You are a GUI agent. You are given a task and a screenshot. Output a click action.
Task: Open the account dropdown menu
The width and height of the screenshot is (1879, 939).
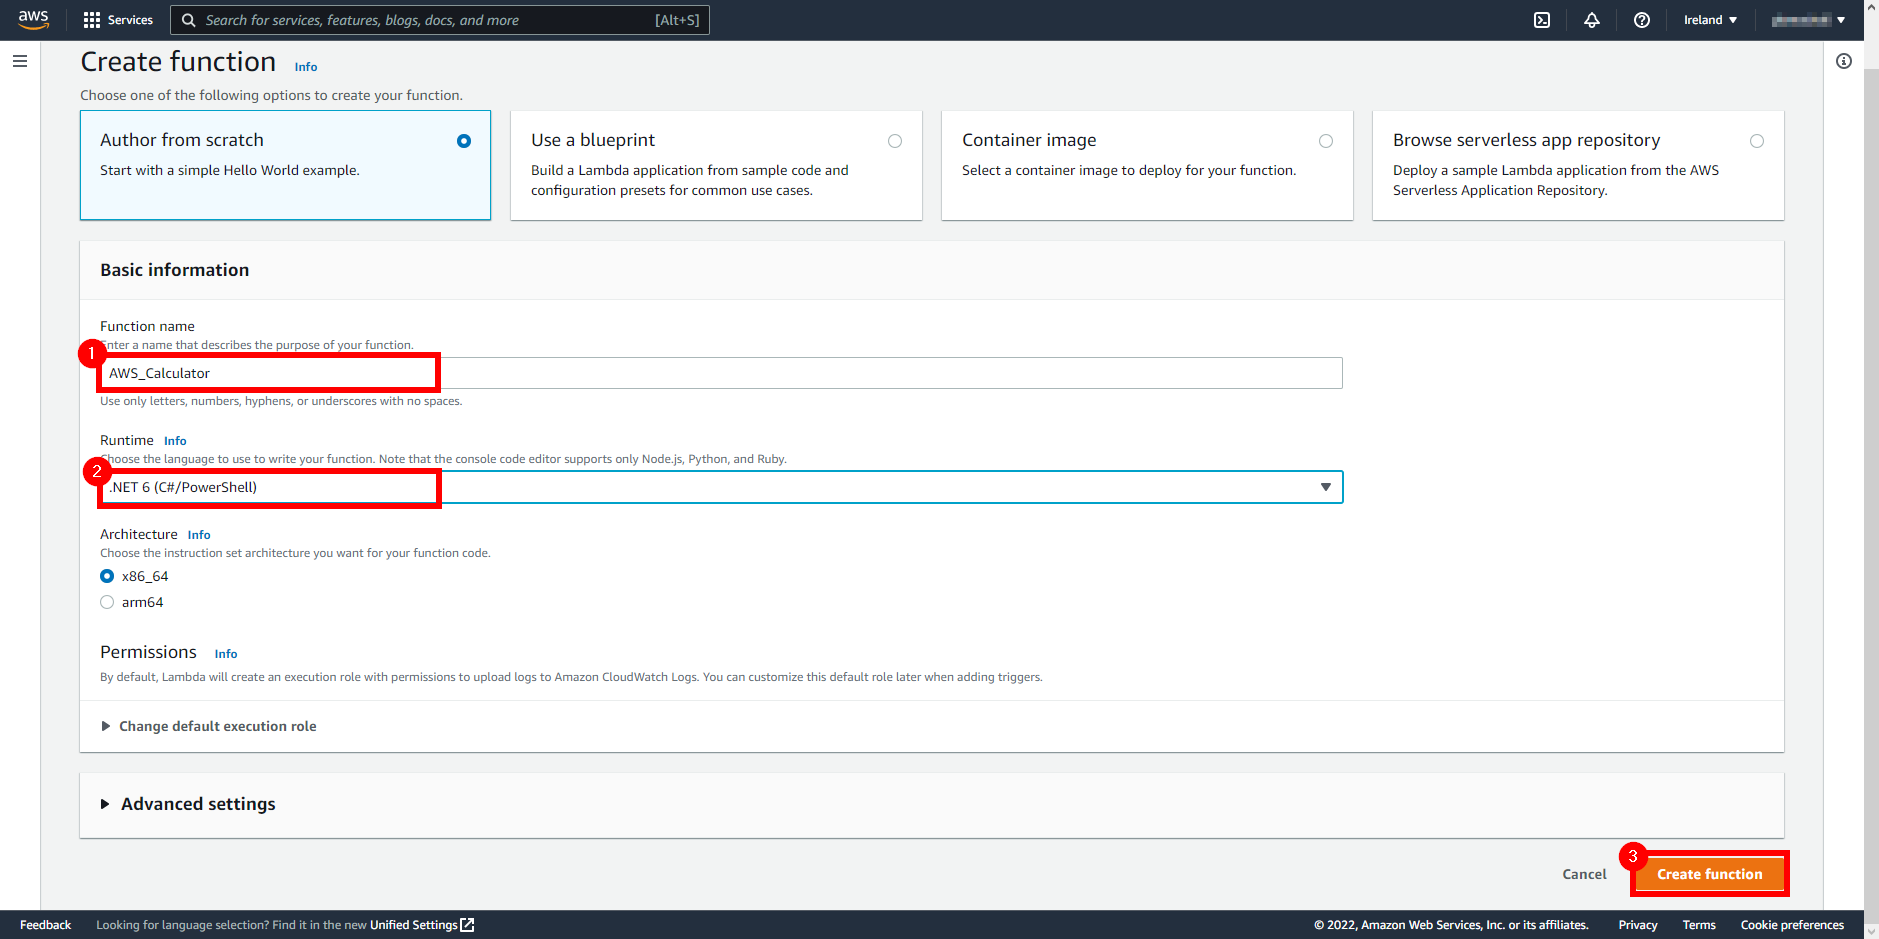(x=1806, y=20)
